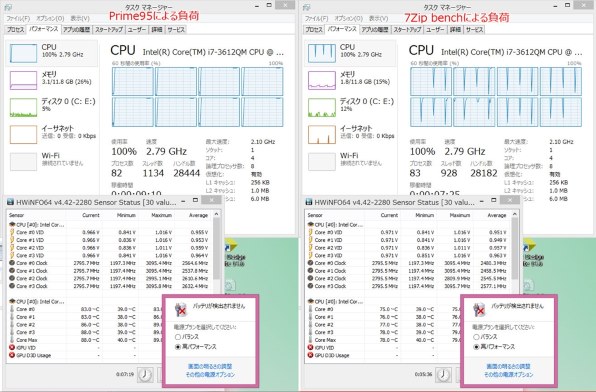This screenshot has height=392, width=596.
Task: Click scrollbar thumb in 7Zip HWiNFO list
Action: 515,248
